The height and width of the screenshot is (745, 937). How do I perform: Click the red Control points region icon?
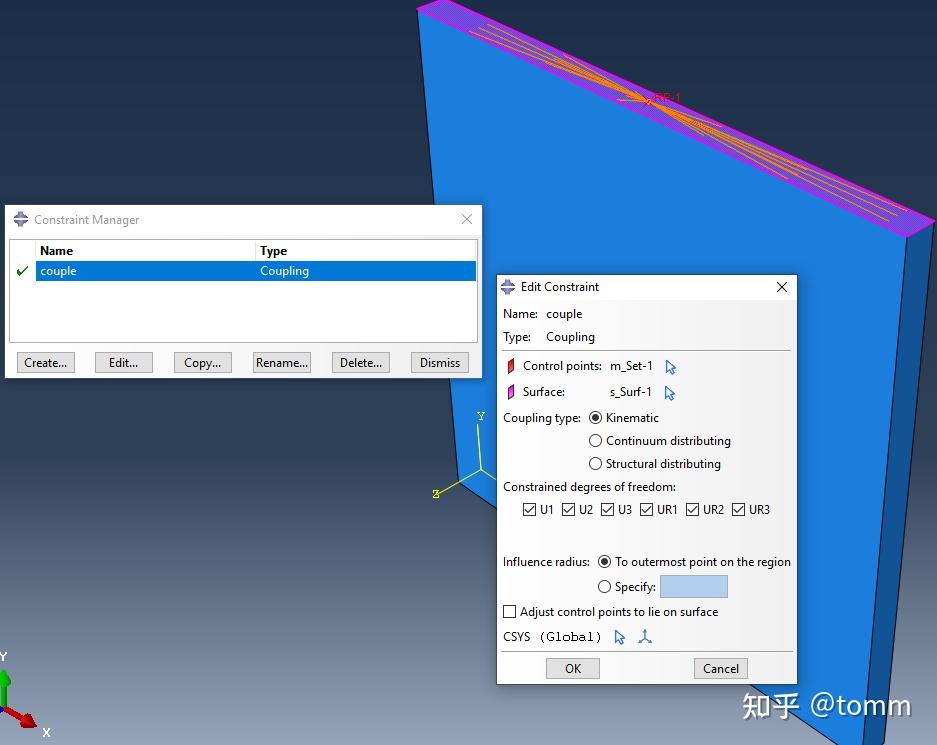tap(511, 366)
